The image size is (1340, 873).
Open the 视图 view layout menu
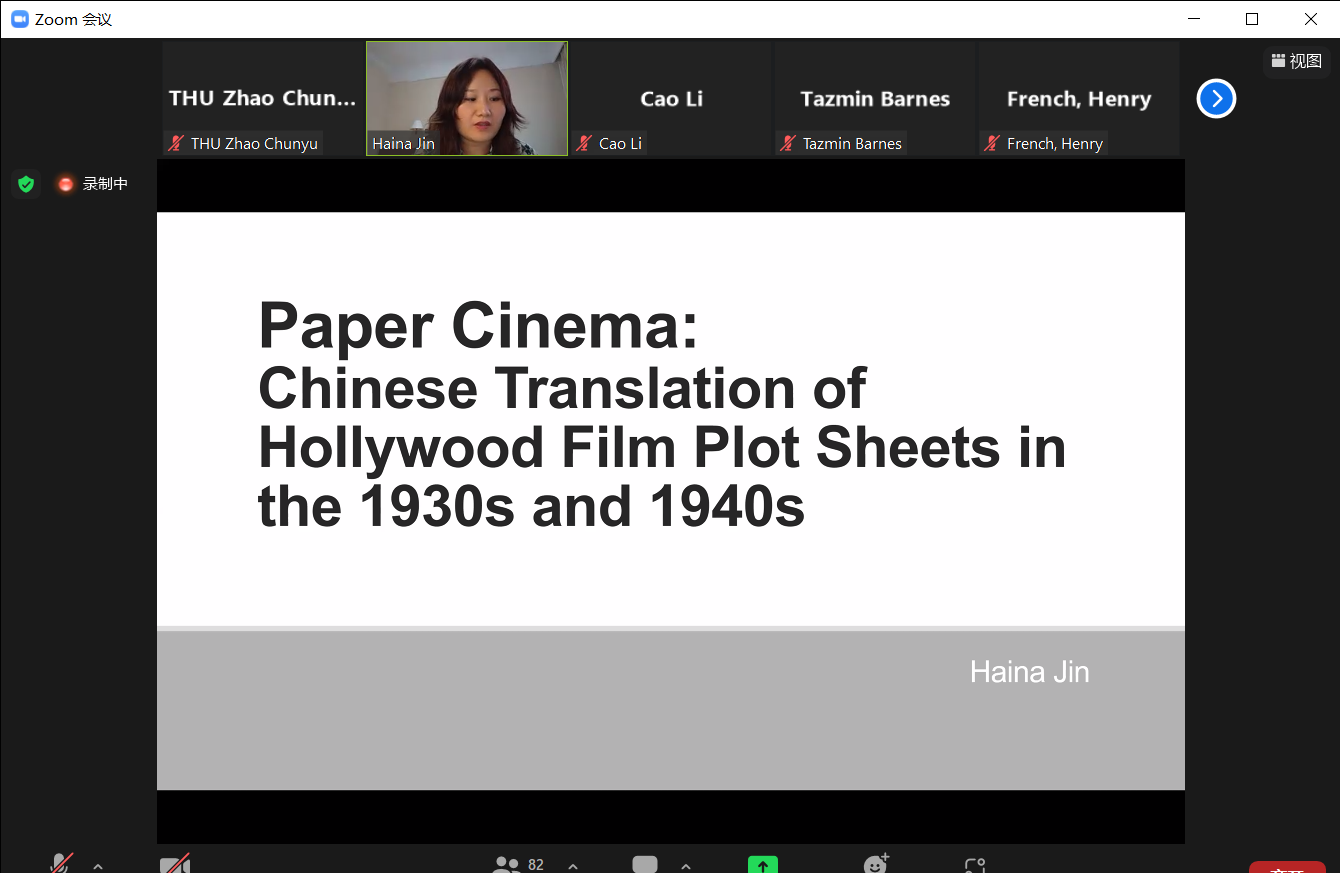coord(1296,61)
